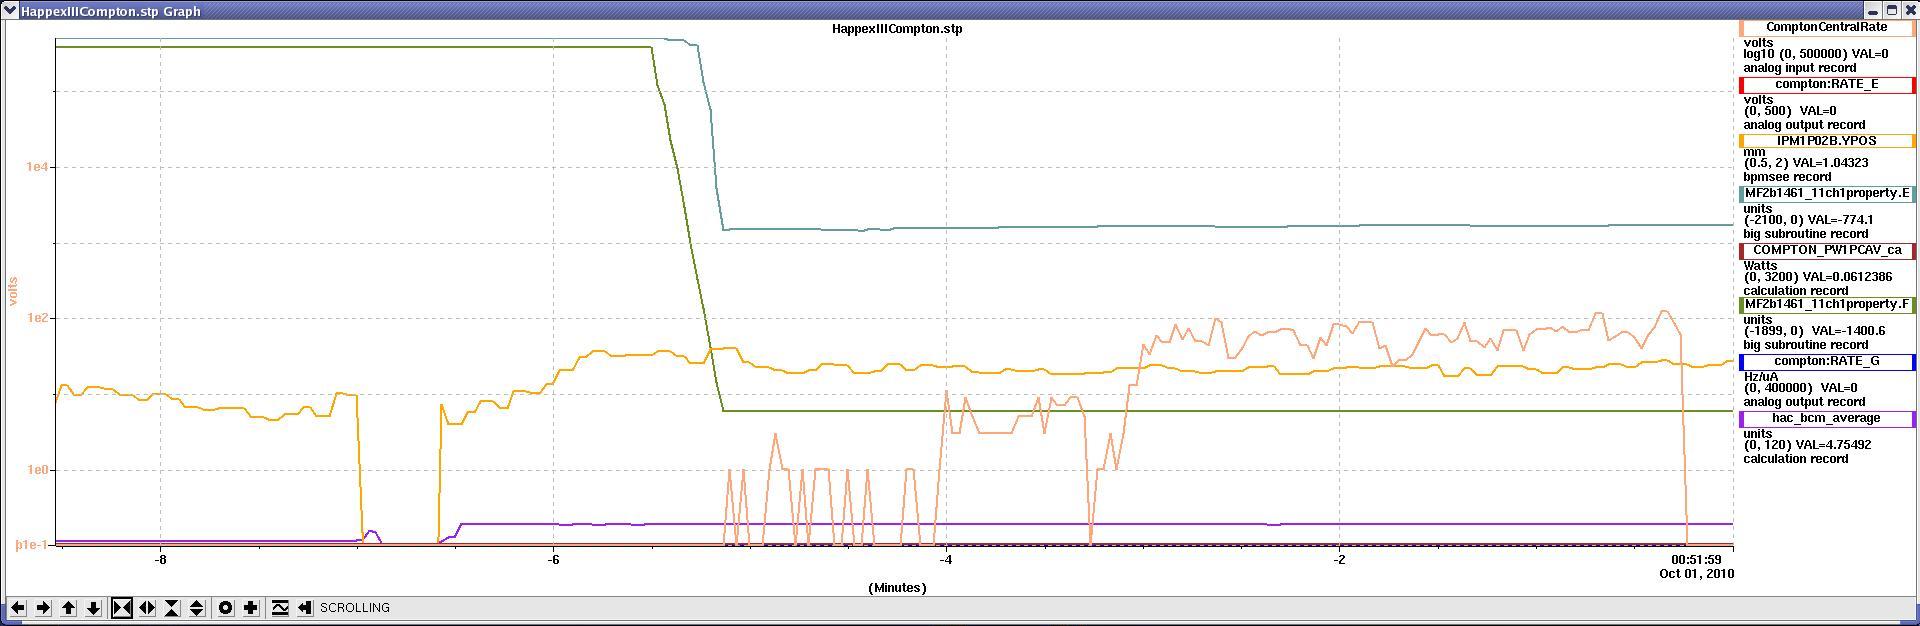Minimize the HappexIIICompton graph window

1872,10
